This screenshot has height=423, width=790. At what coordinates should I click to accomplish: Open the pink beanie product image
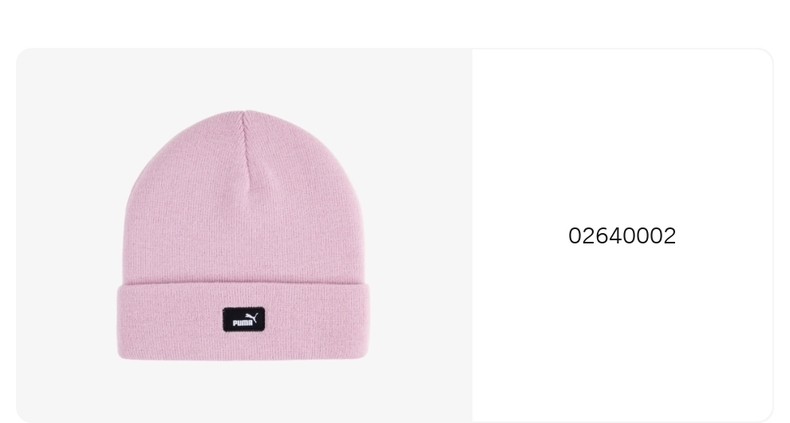pos(243,235)
